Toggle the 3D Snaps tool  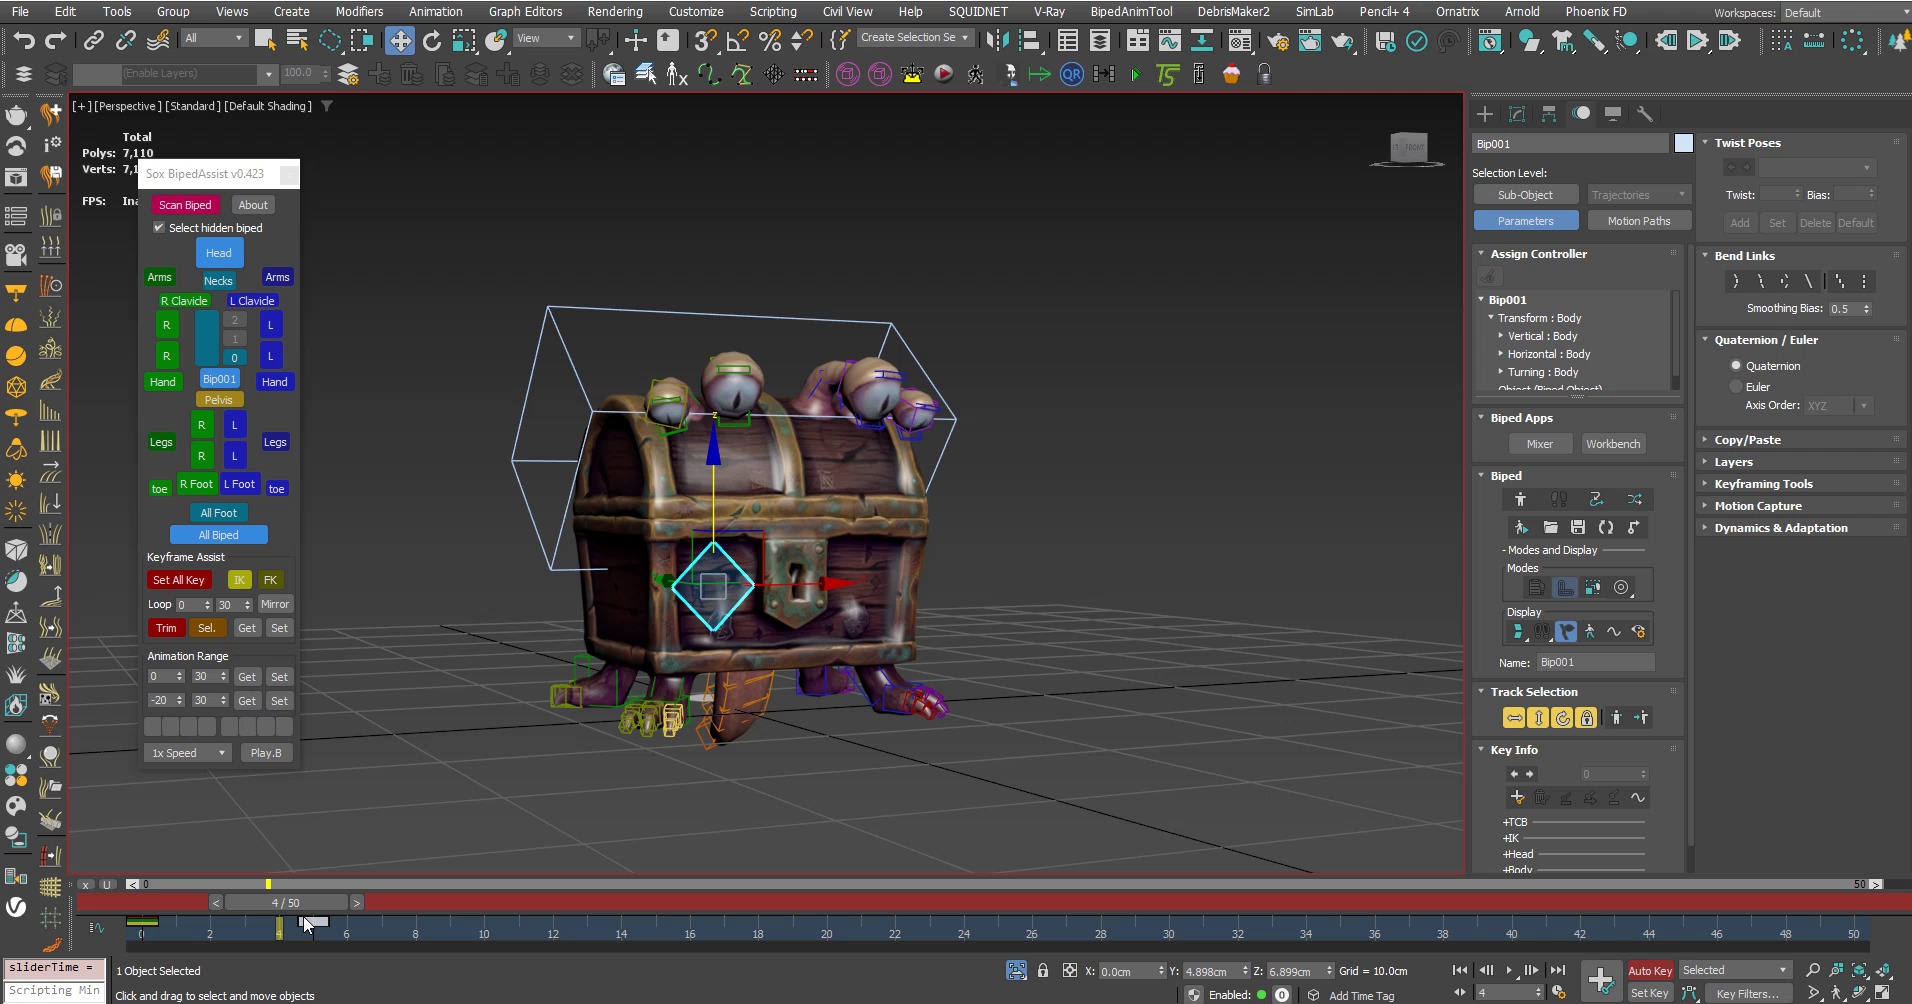705,40
